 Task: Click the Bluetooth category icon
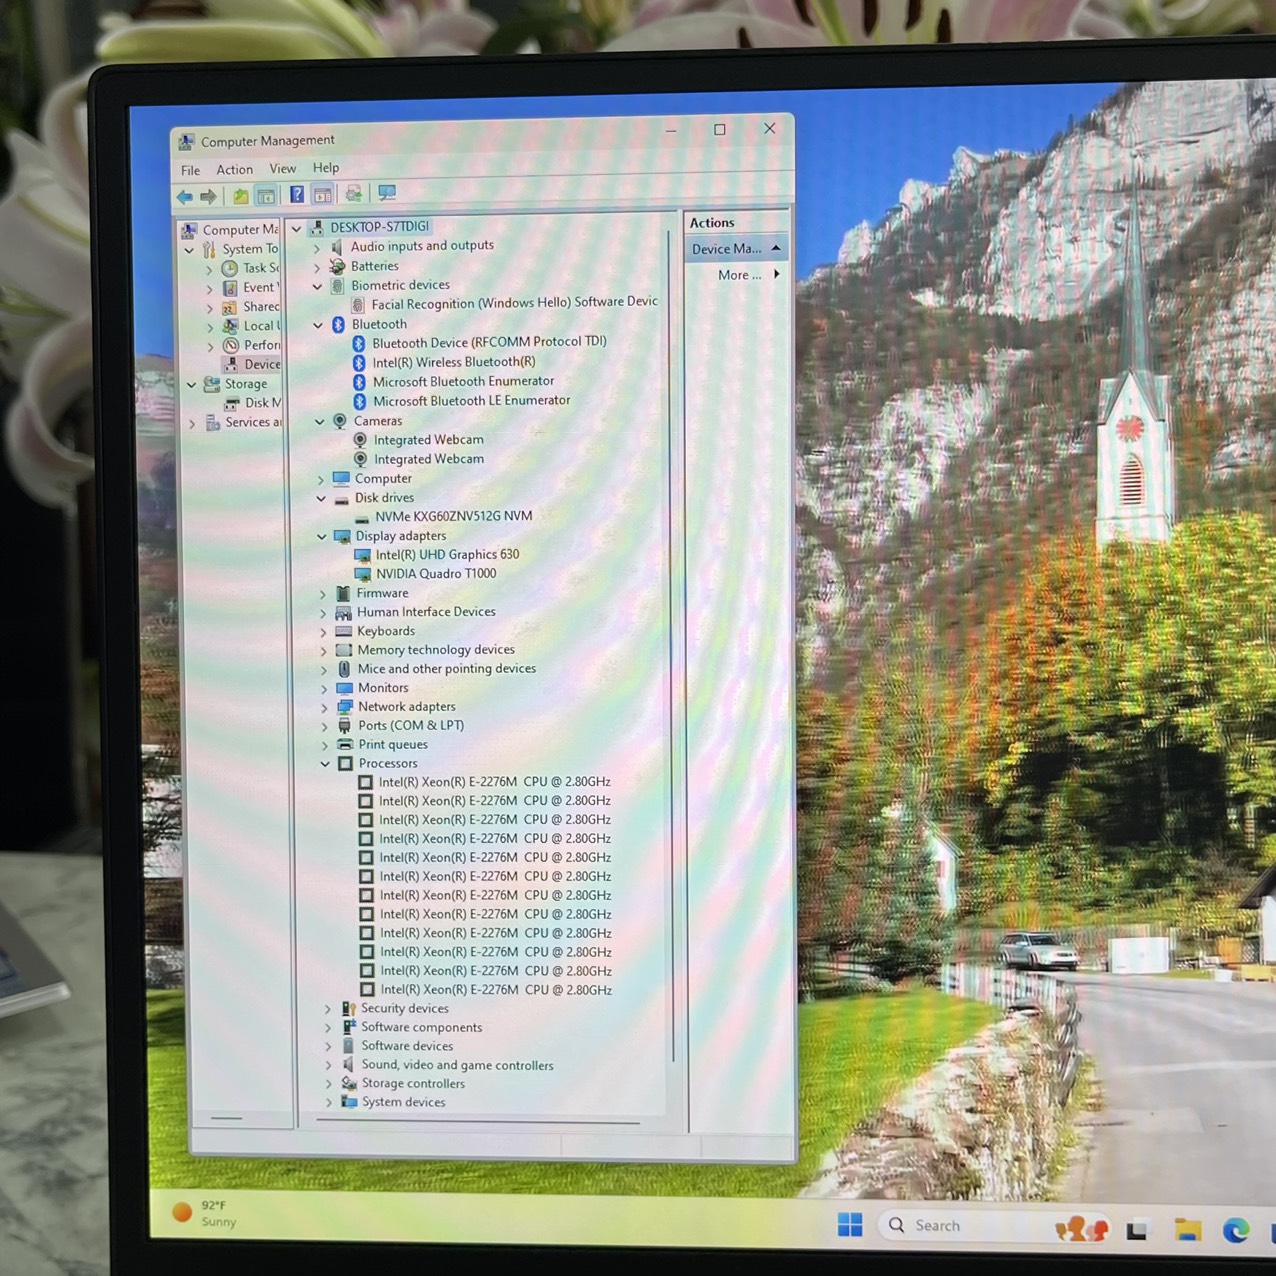coord(338,324)
